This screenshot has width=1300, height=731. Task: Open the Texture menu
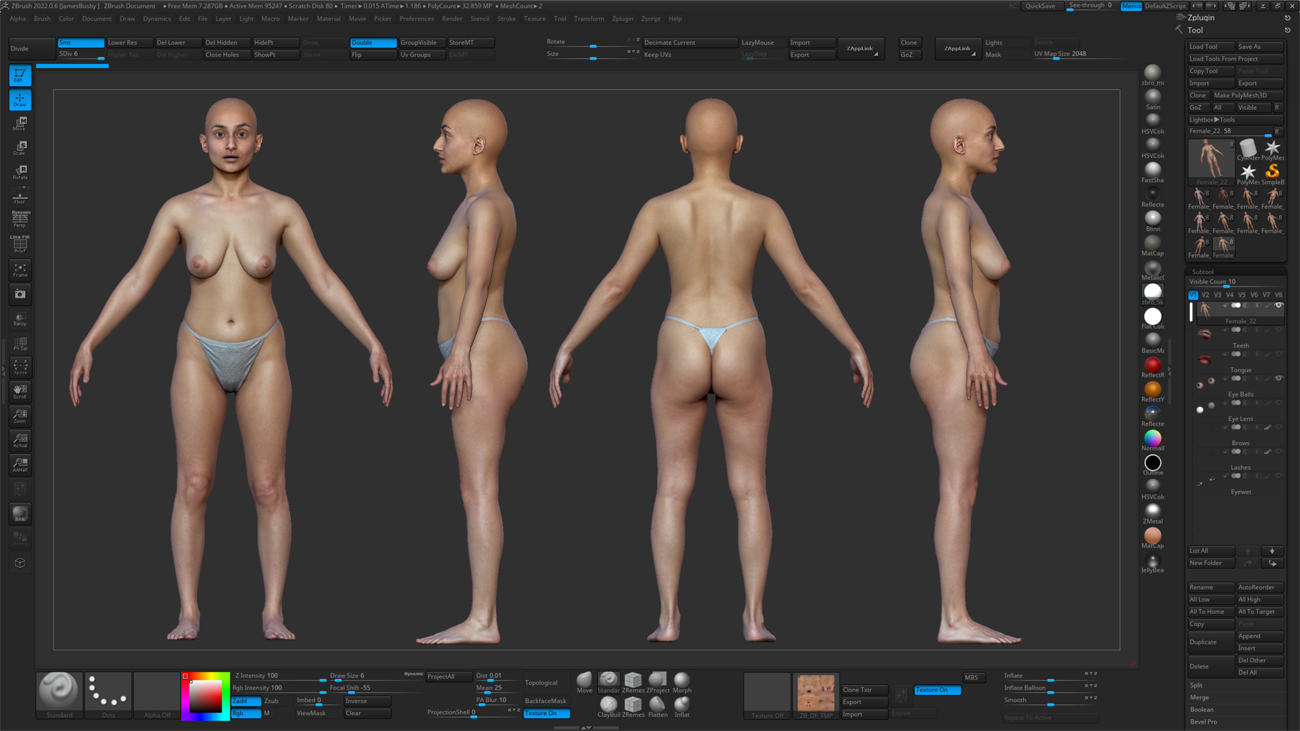tap(535, 19)
